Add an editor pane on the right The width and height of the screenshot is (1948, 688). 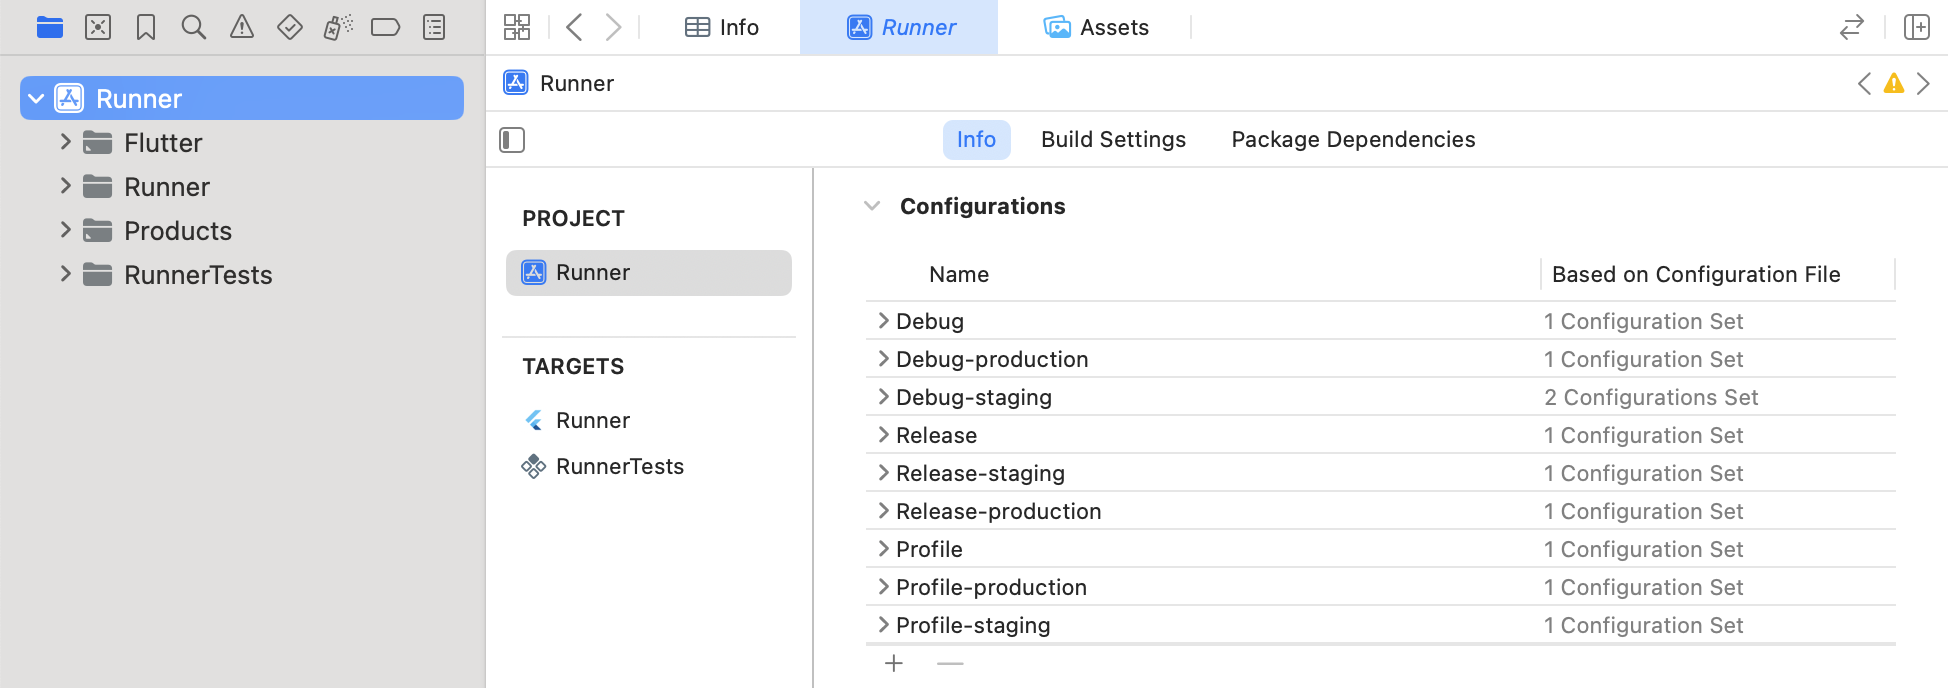1916,27
